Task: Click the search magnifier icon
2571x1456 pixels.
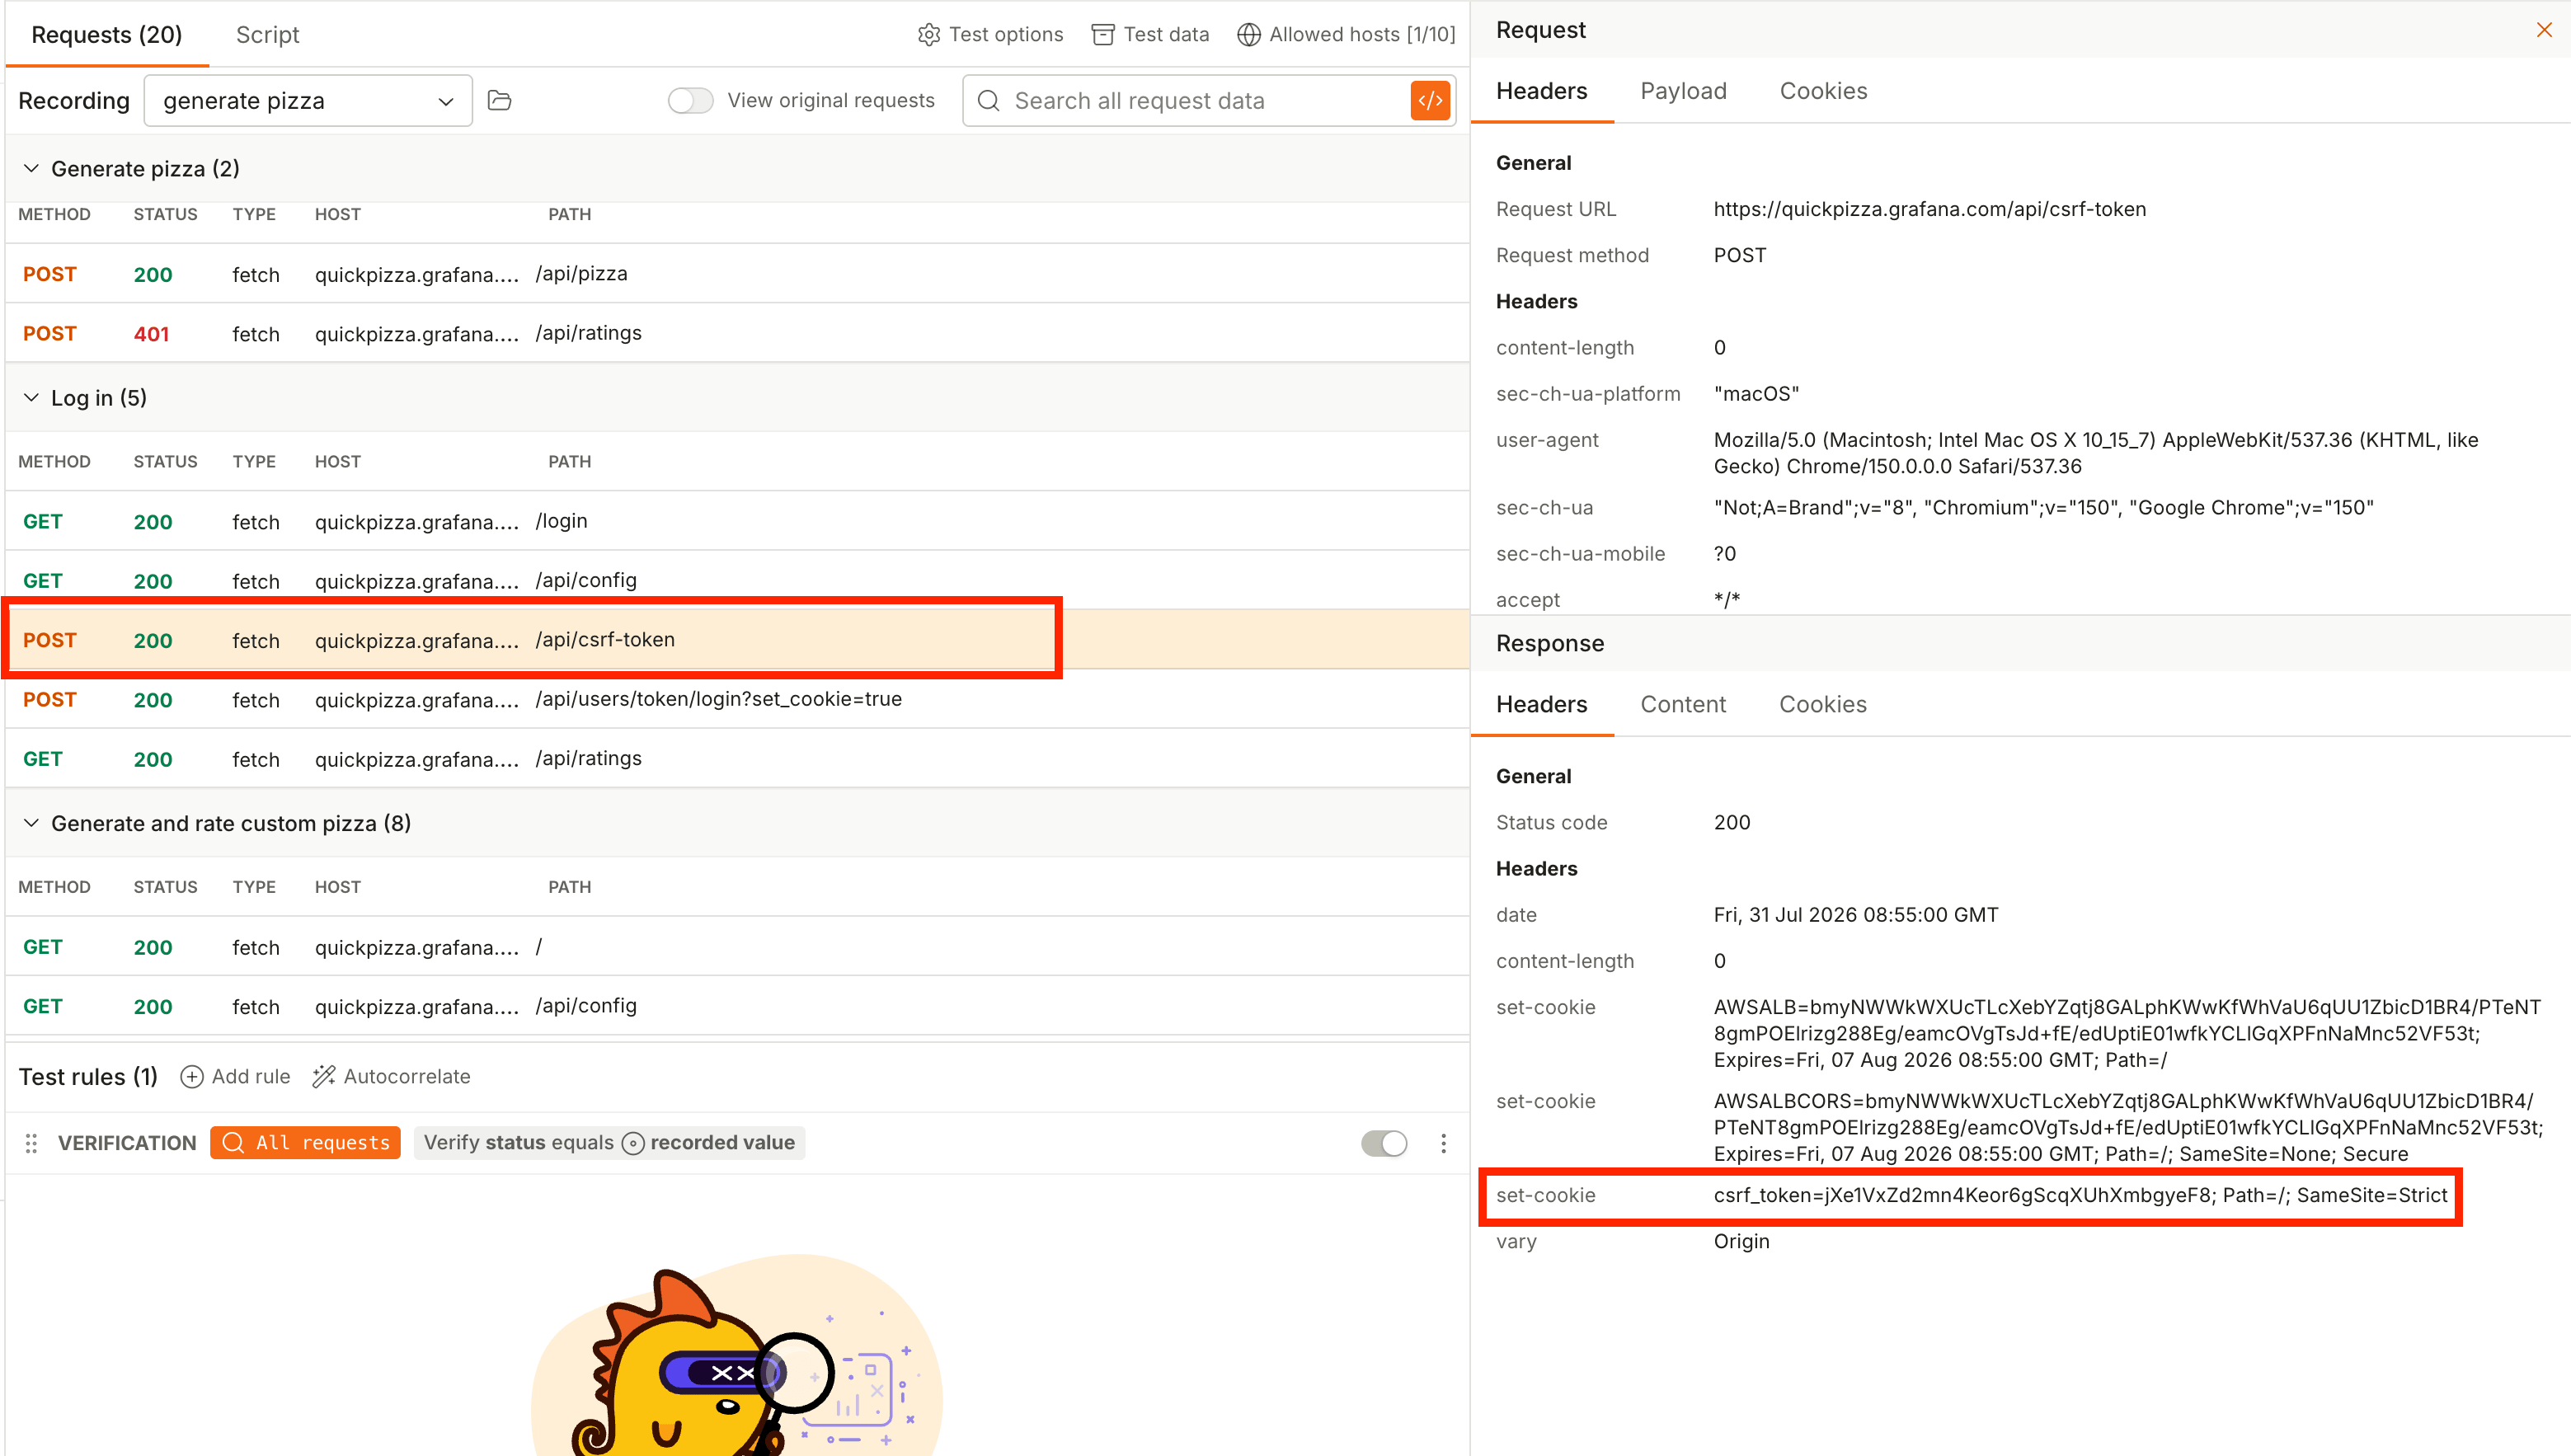Action: coord(988,100)
